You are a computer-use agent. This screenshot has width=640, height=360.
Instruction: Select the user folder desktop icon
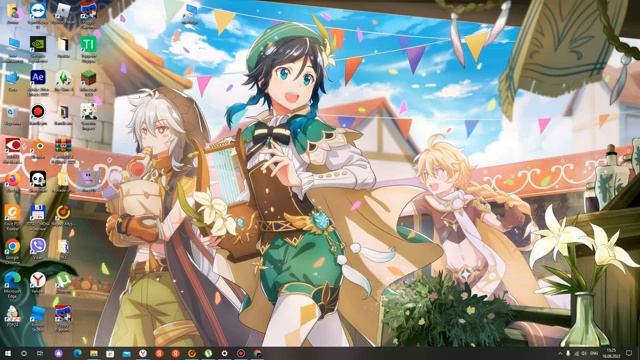[13, 11]
